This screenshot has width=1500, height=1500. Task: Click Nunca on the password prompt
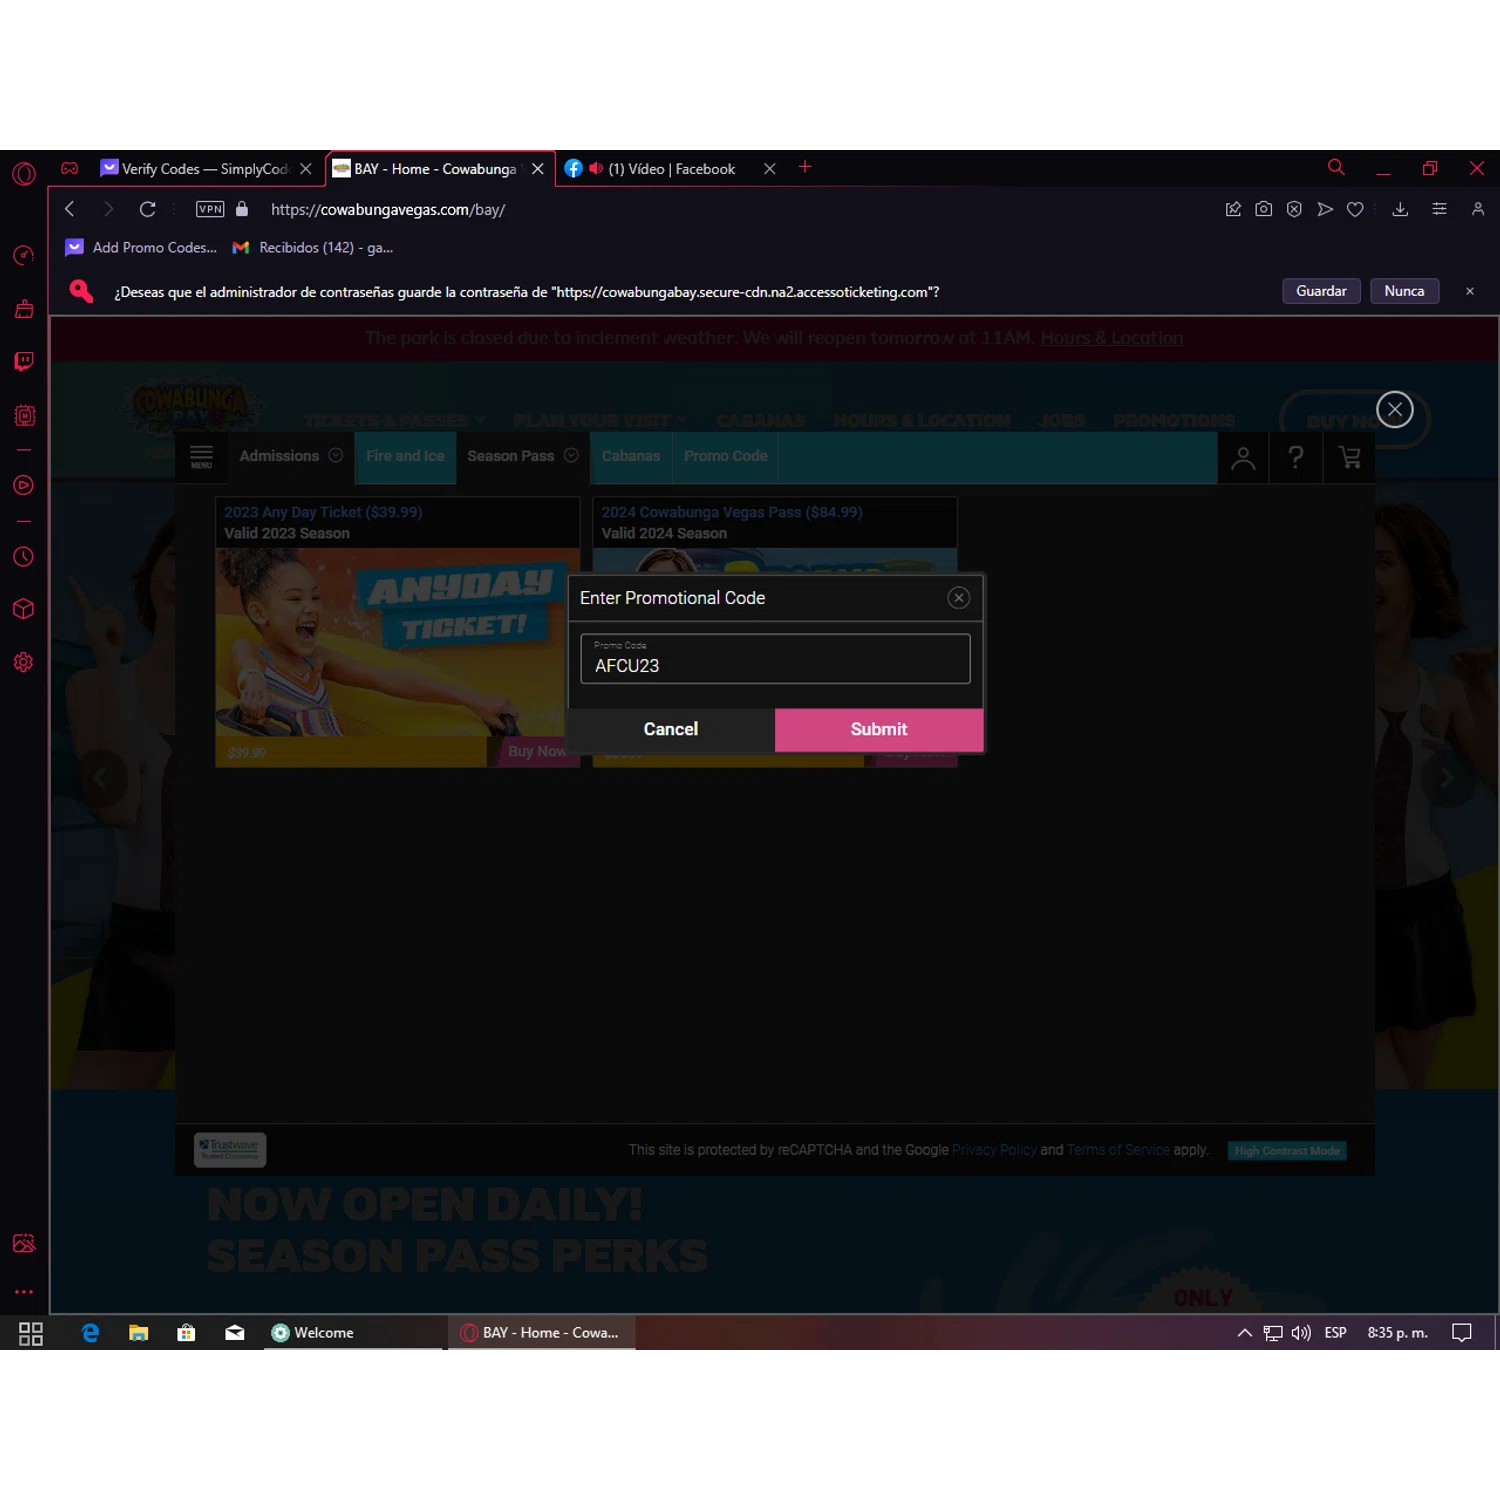coord(1404,291)
